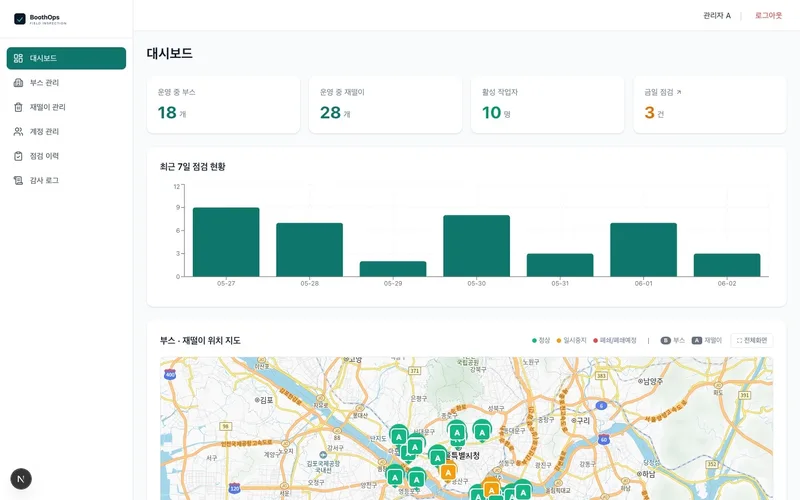Click the booth building icon beside 부스 관리
The width and height of the screenshot is (800, 500).
[x=18, y=83]
